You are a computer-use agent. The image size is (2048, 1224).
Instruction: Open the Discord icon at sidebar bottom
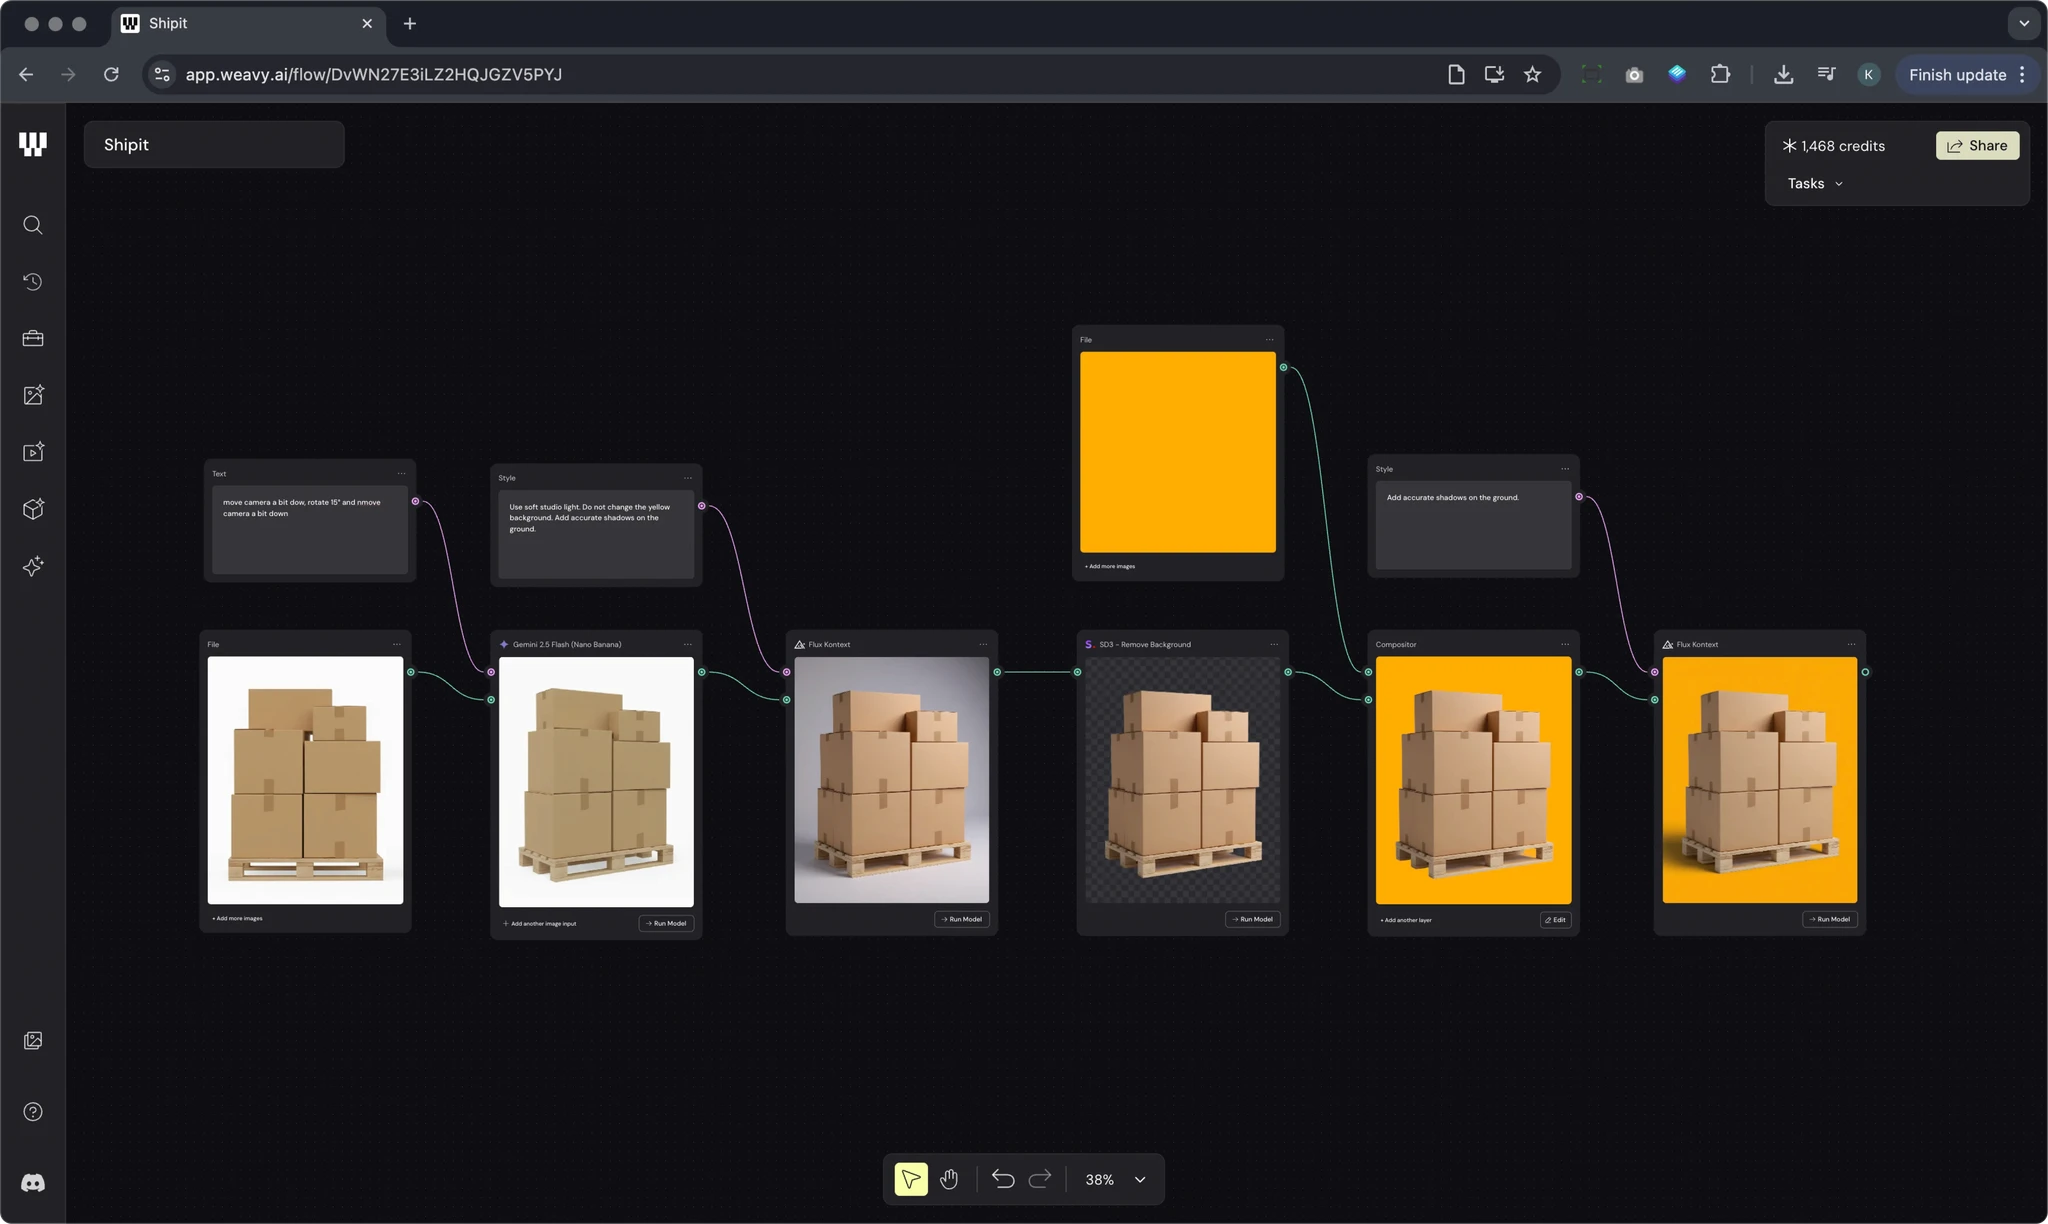tap(33, 1183)
